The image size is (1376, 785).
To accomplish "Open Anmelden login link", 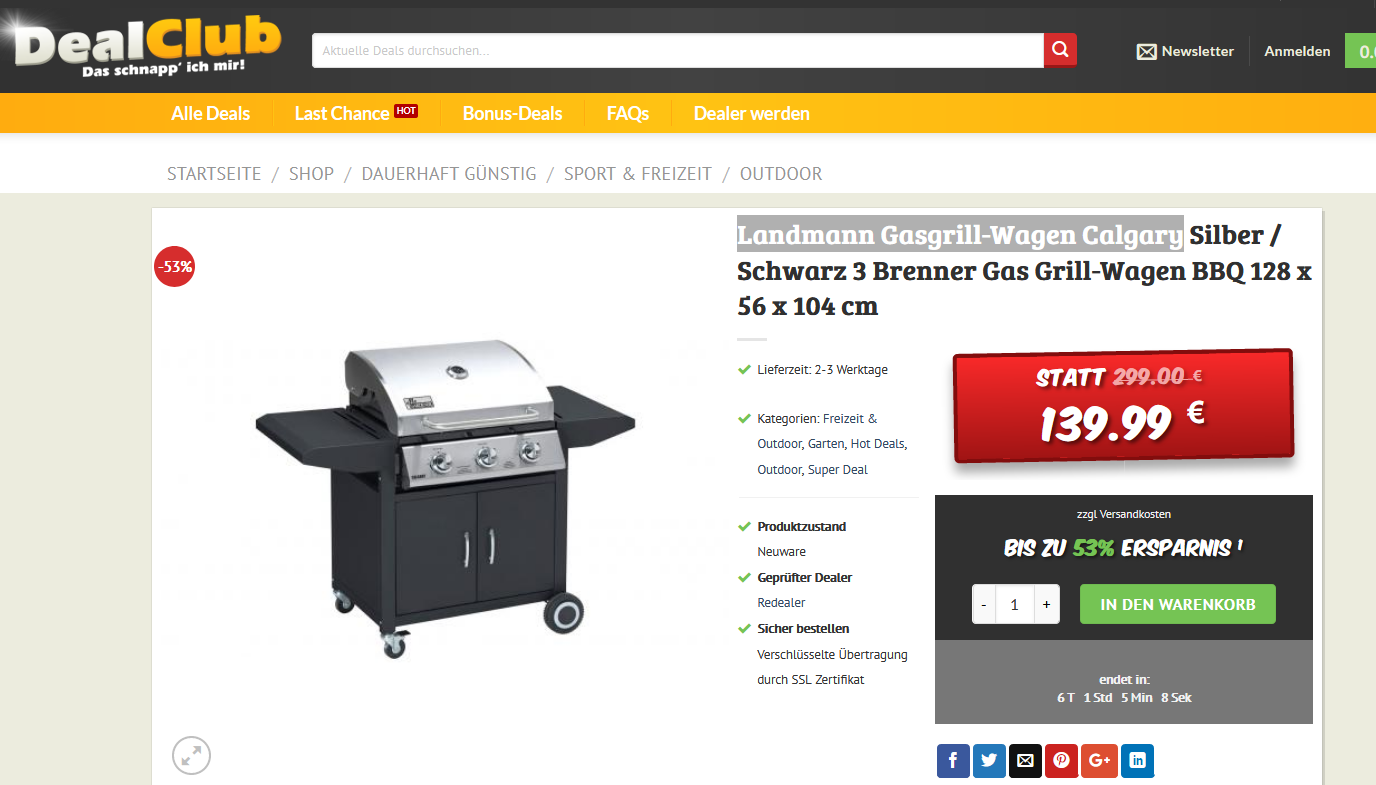I will coord(1297,51).
